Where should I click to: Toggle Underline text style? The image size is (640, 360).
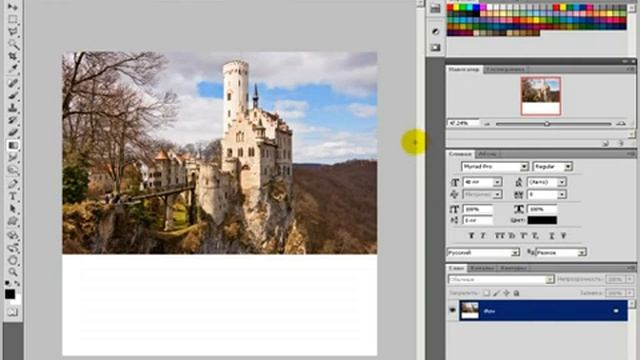[551, 236]
